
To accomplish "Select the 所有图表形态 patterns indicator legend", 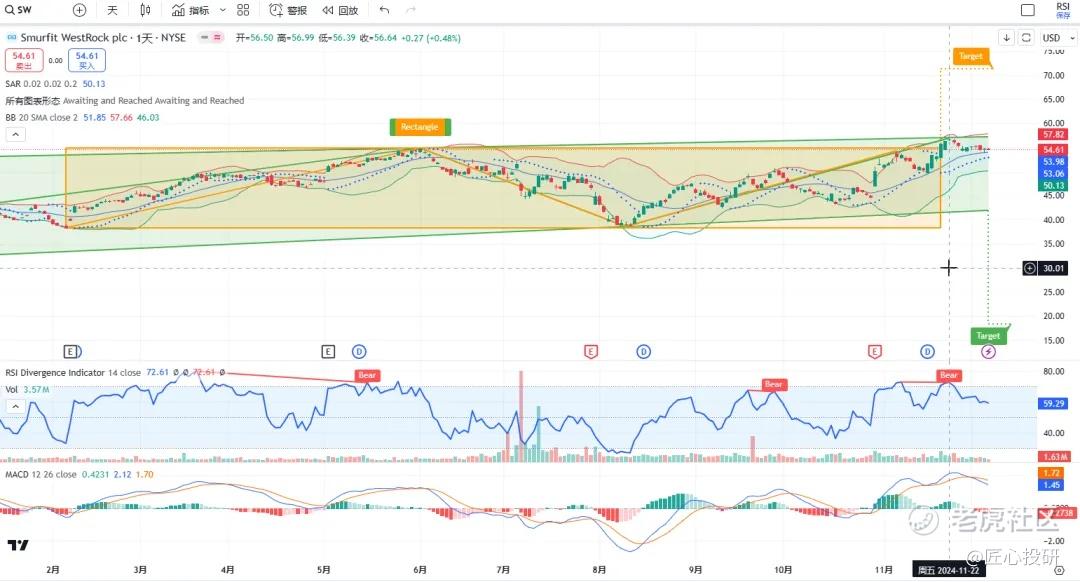I will pos(125,101).
